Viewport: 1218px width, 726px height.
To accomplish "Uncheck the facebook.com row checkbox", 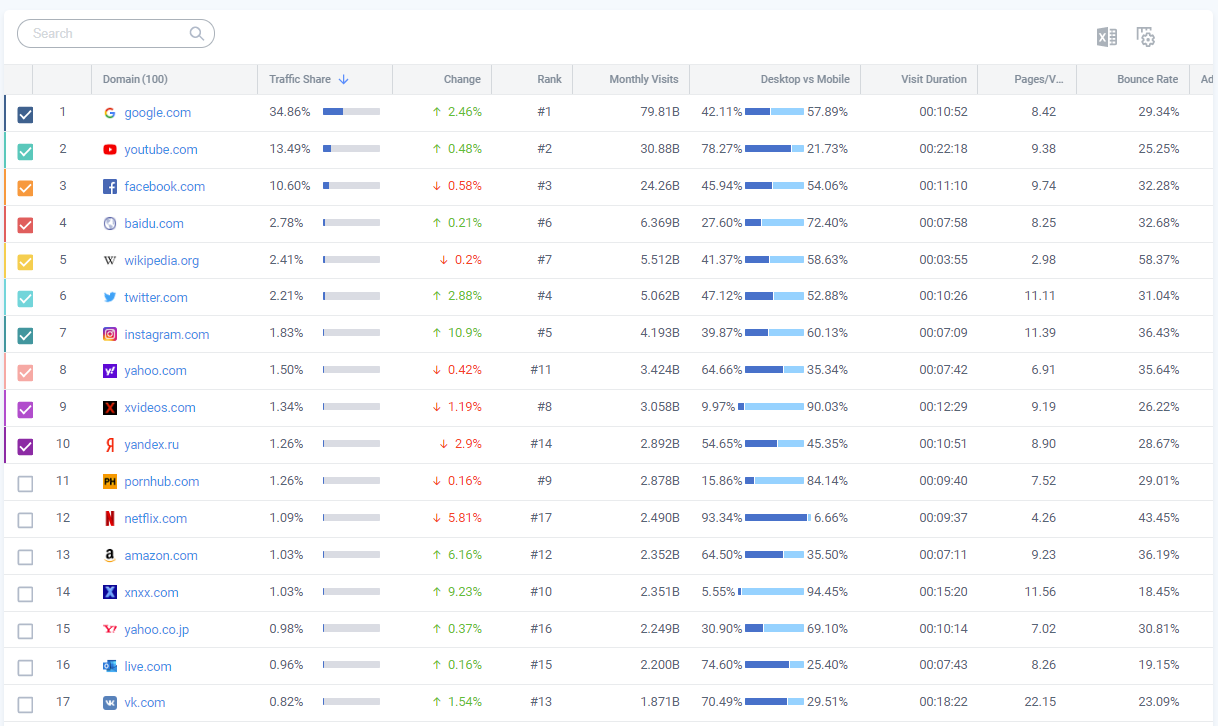I will (x=25, y=188).
